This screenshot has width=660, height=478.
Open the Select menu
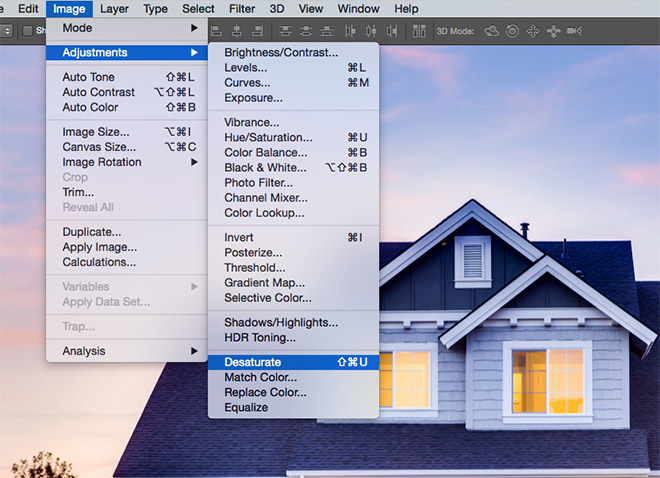coord(198,8)
